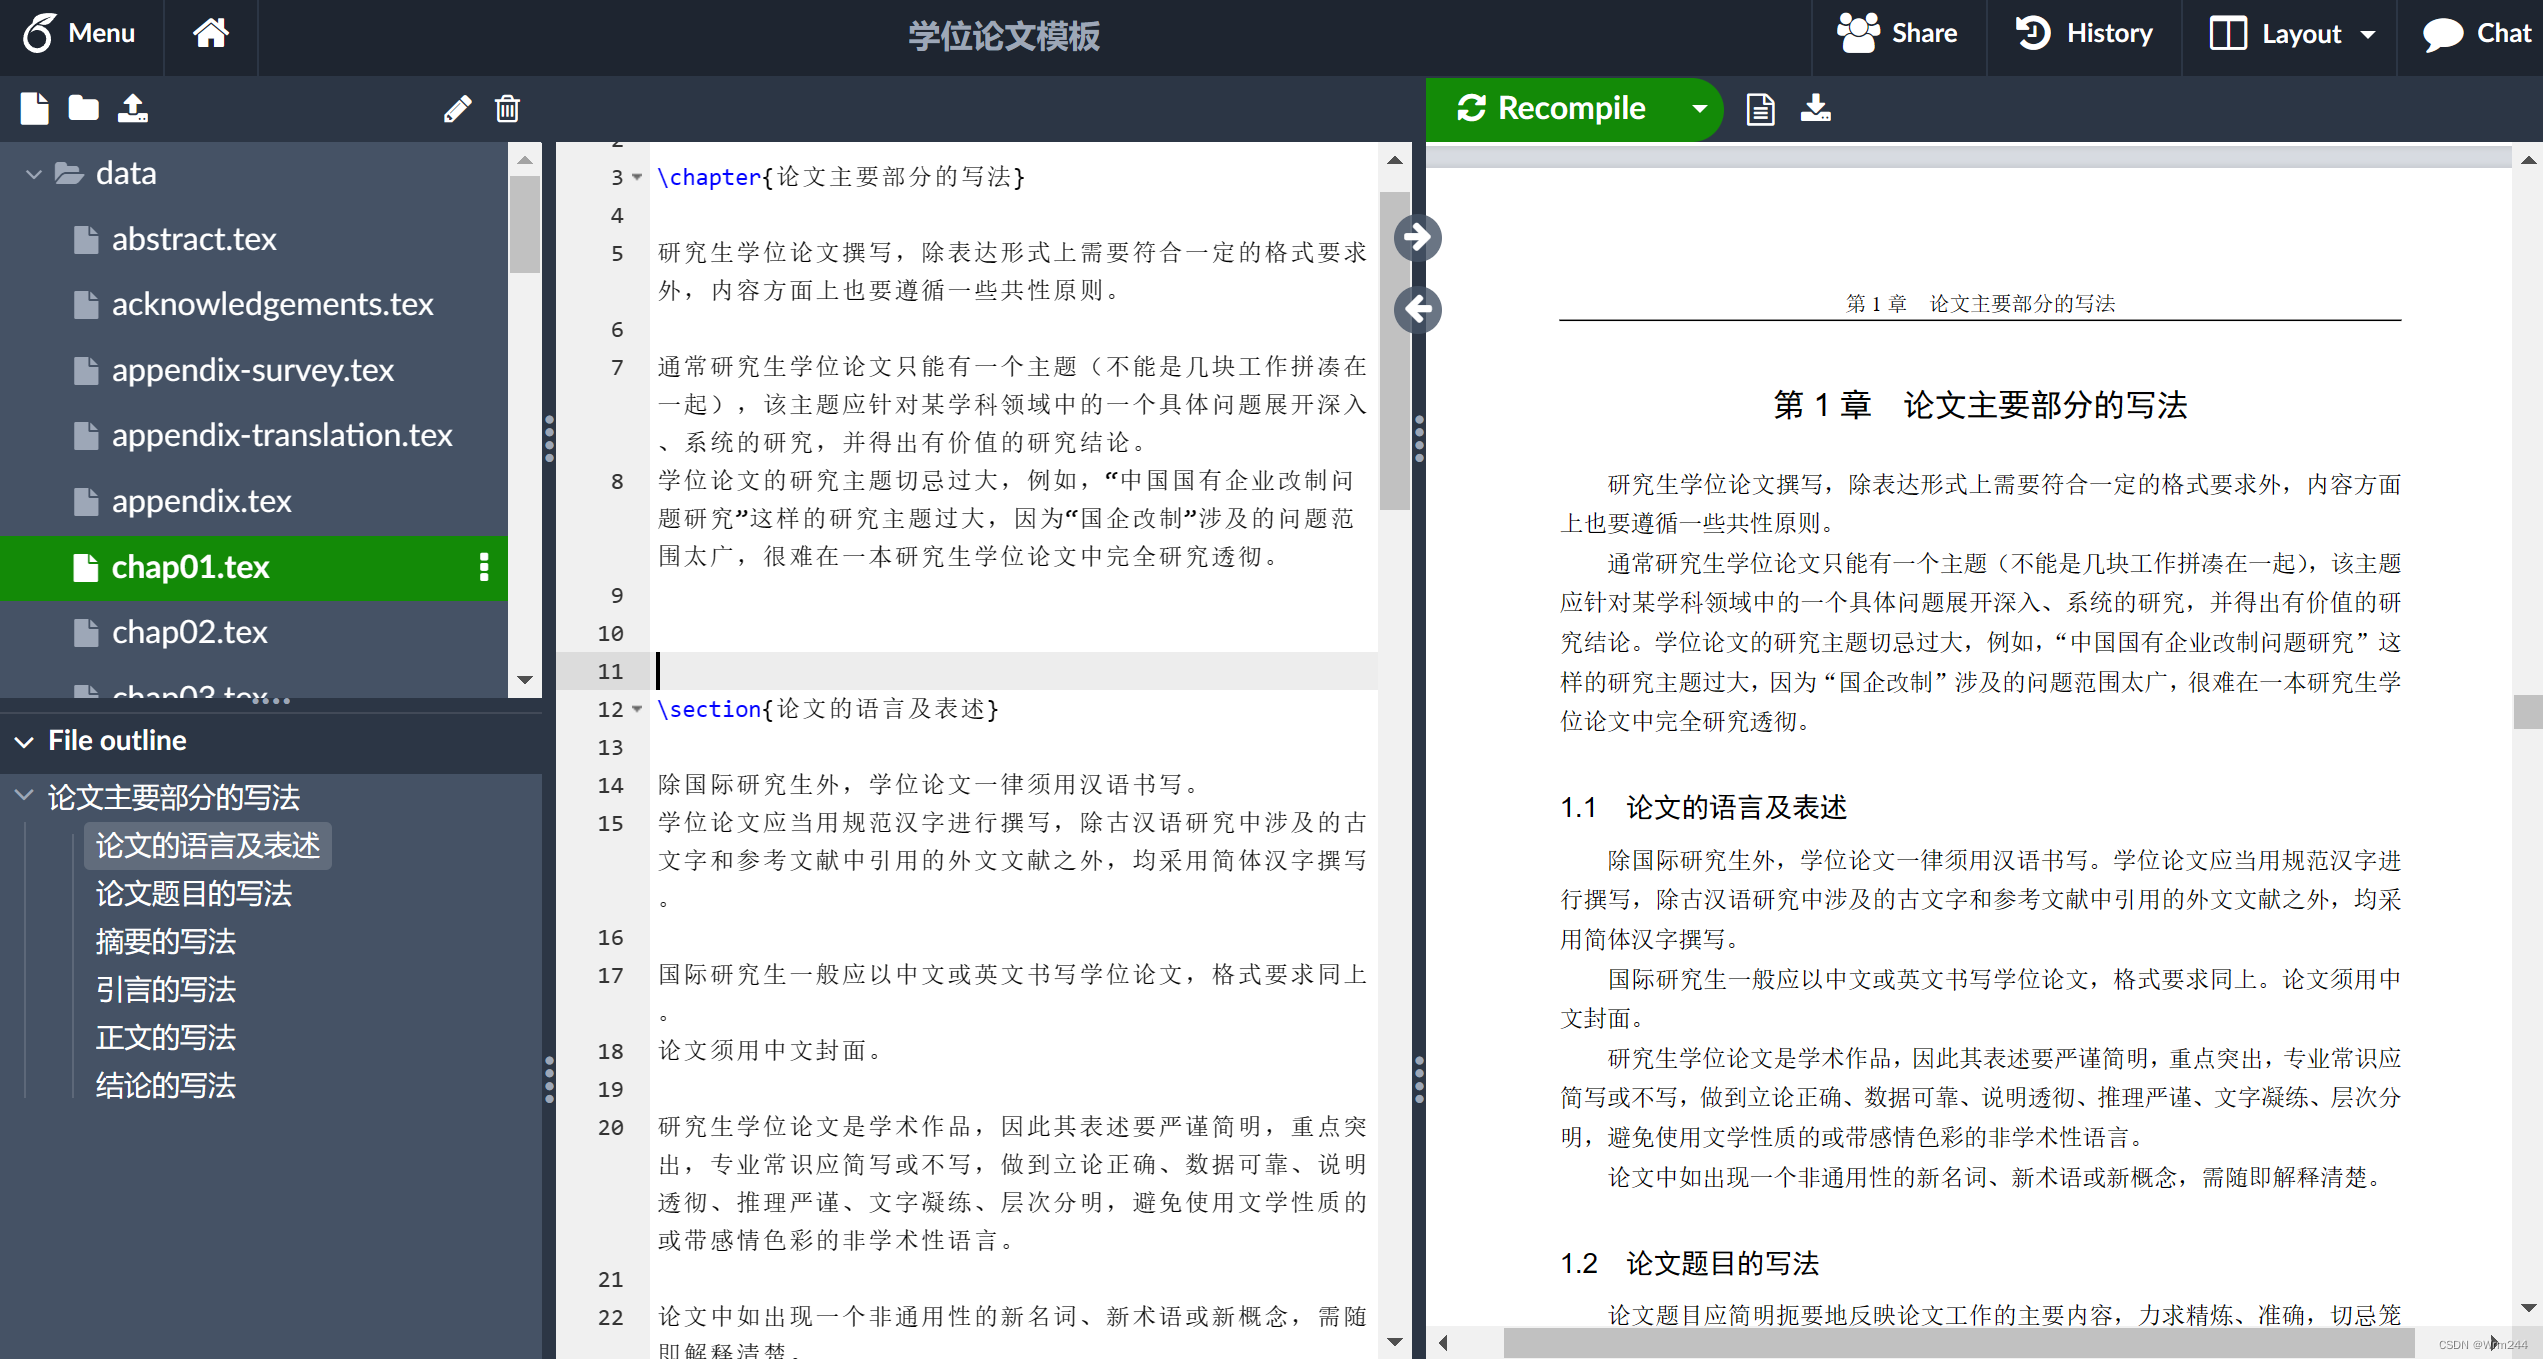Collapse the File outline section
The image size is (2543, 1359).
pos(23,741)
